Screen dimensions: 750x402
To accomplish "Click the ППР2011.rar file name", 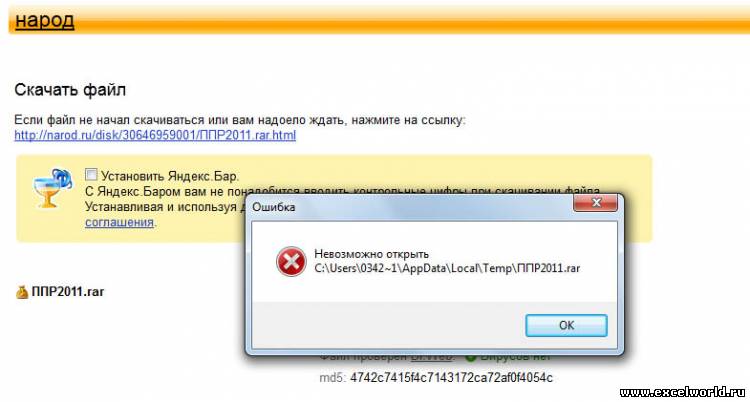I will (68, 292).
